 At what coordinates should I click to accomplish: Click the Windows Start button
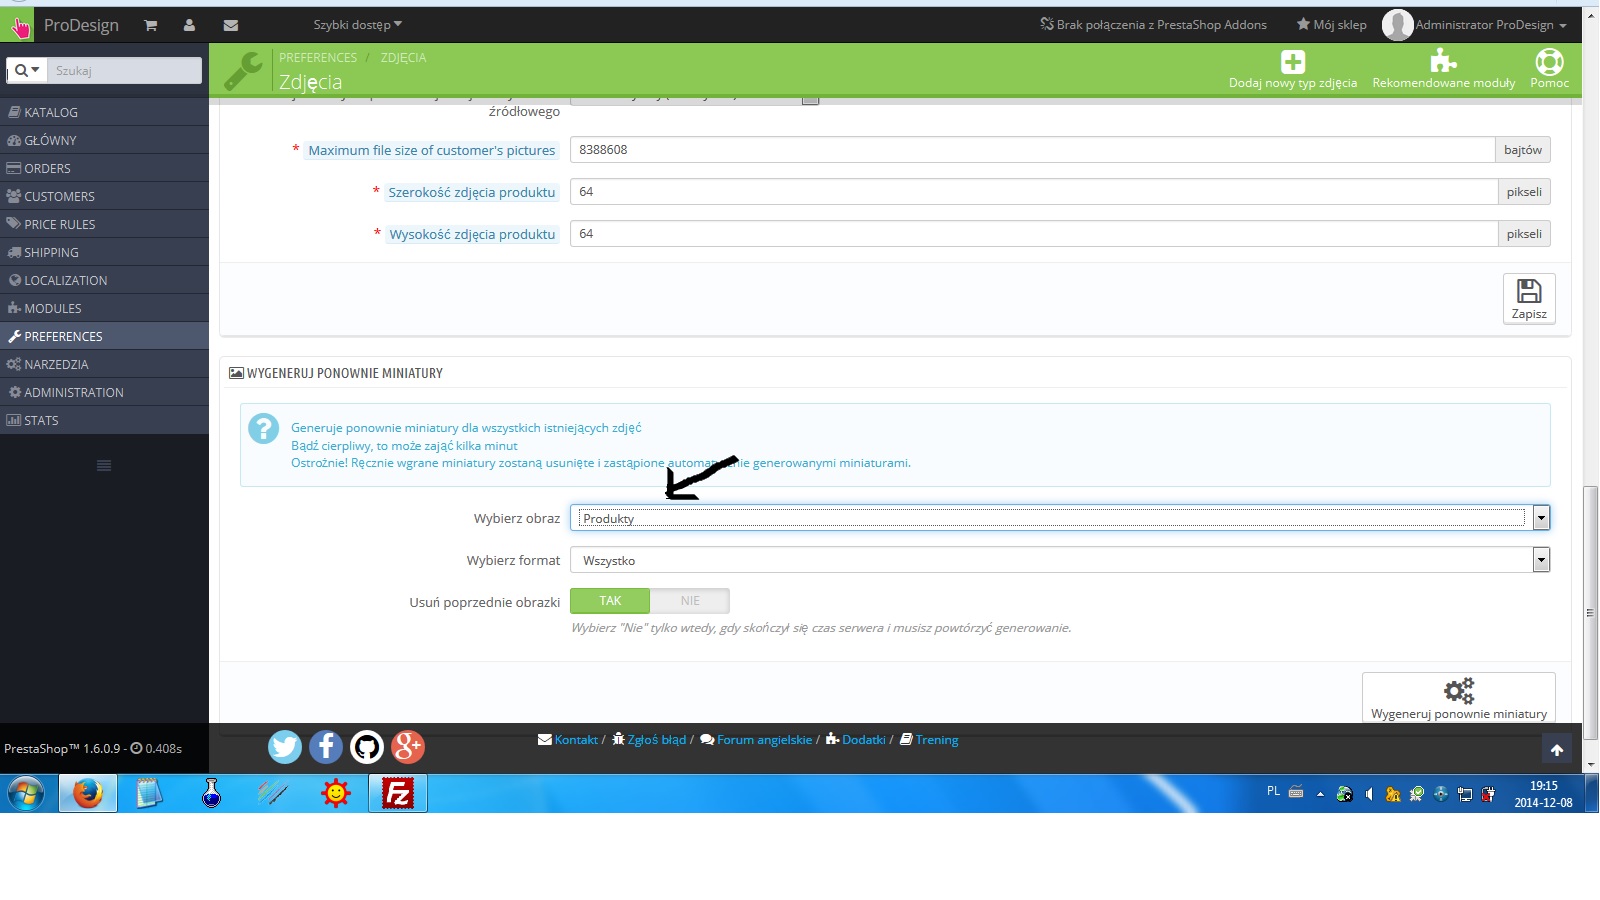[26, 794]
